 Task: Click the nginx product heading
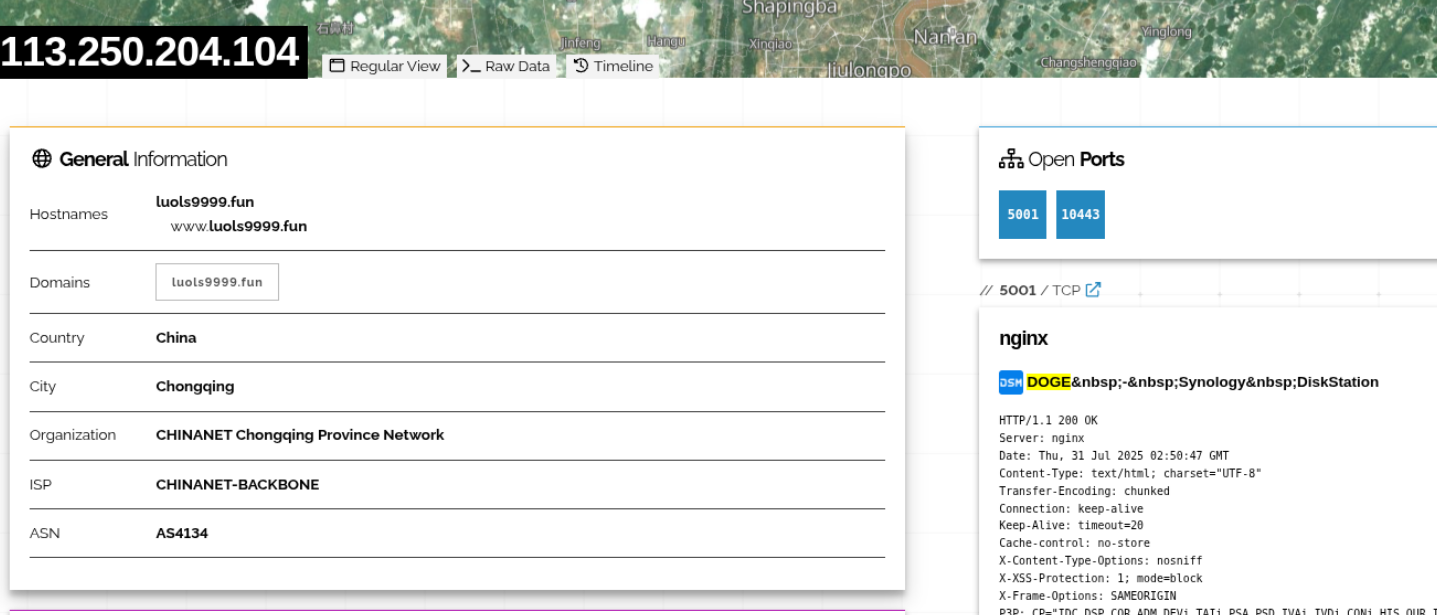pos(1023,338)
